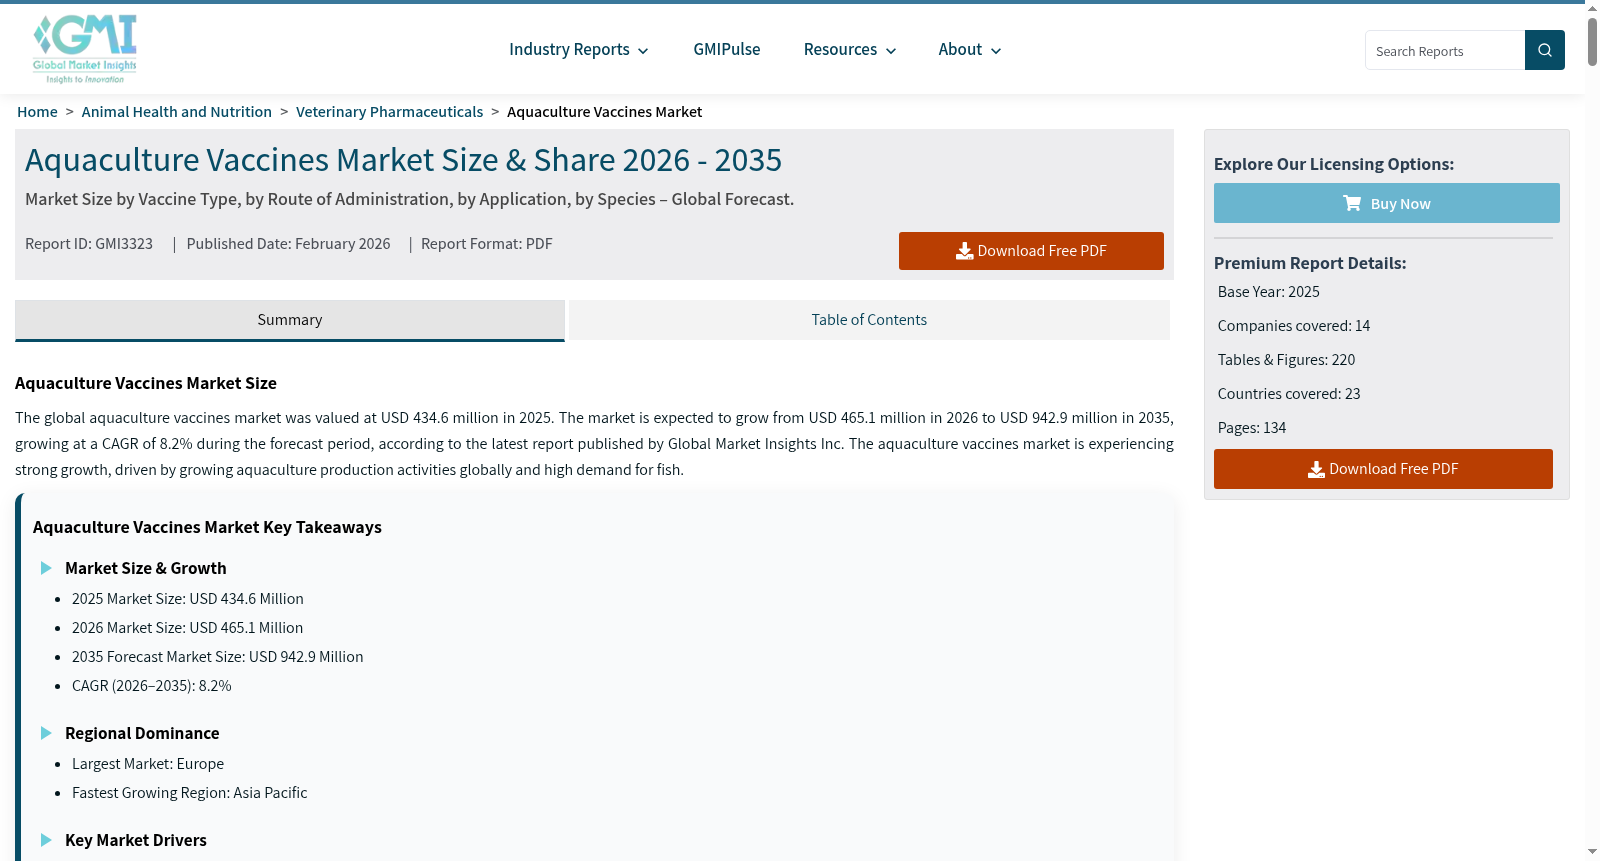1600x861 pixels.
Task: Click 'Published Date: February 2026' text
Action: click(x=288, y=244)
